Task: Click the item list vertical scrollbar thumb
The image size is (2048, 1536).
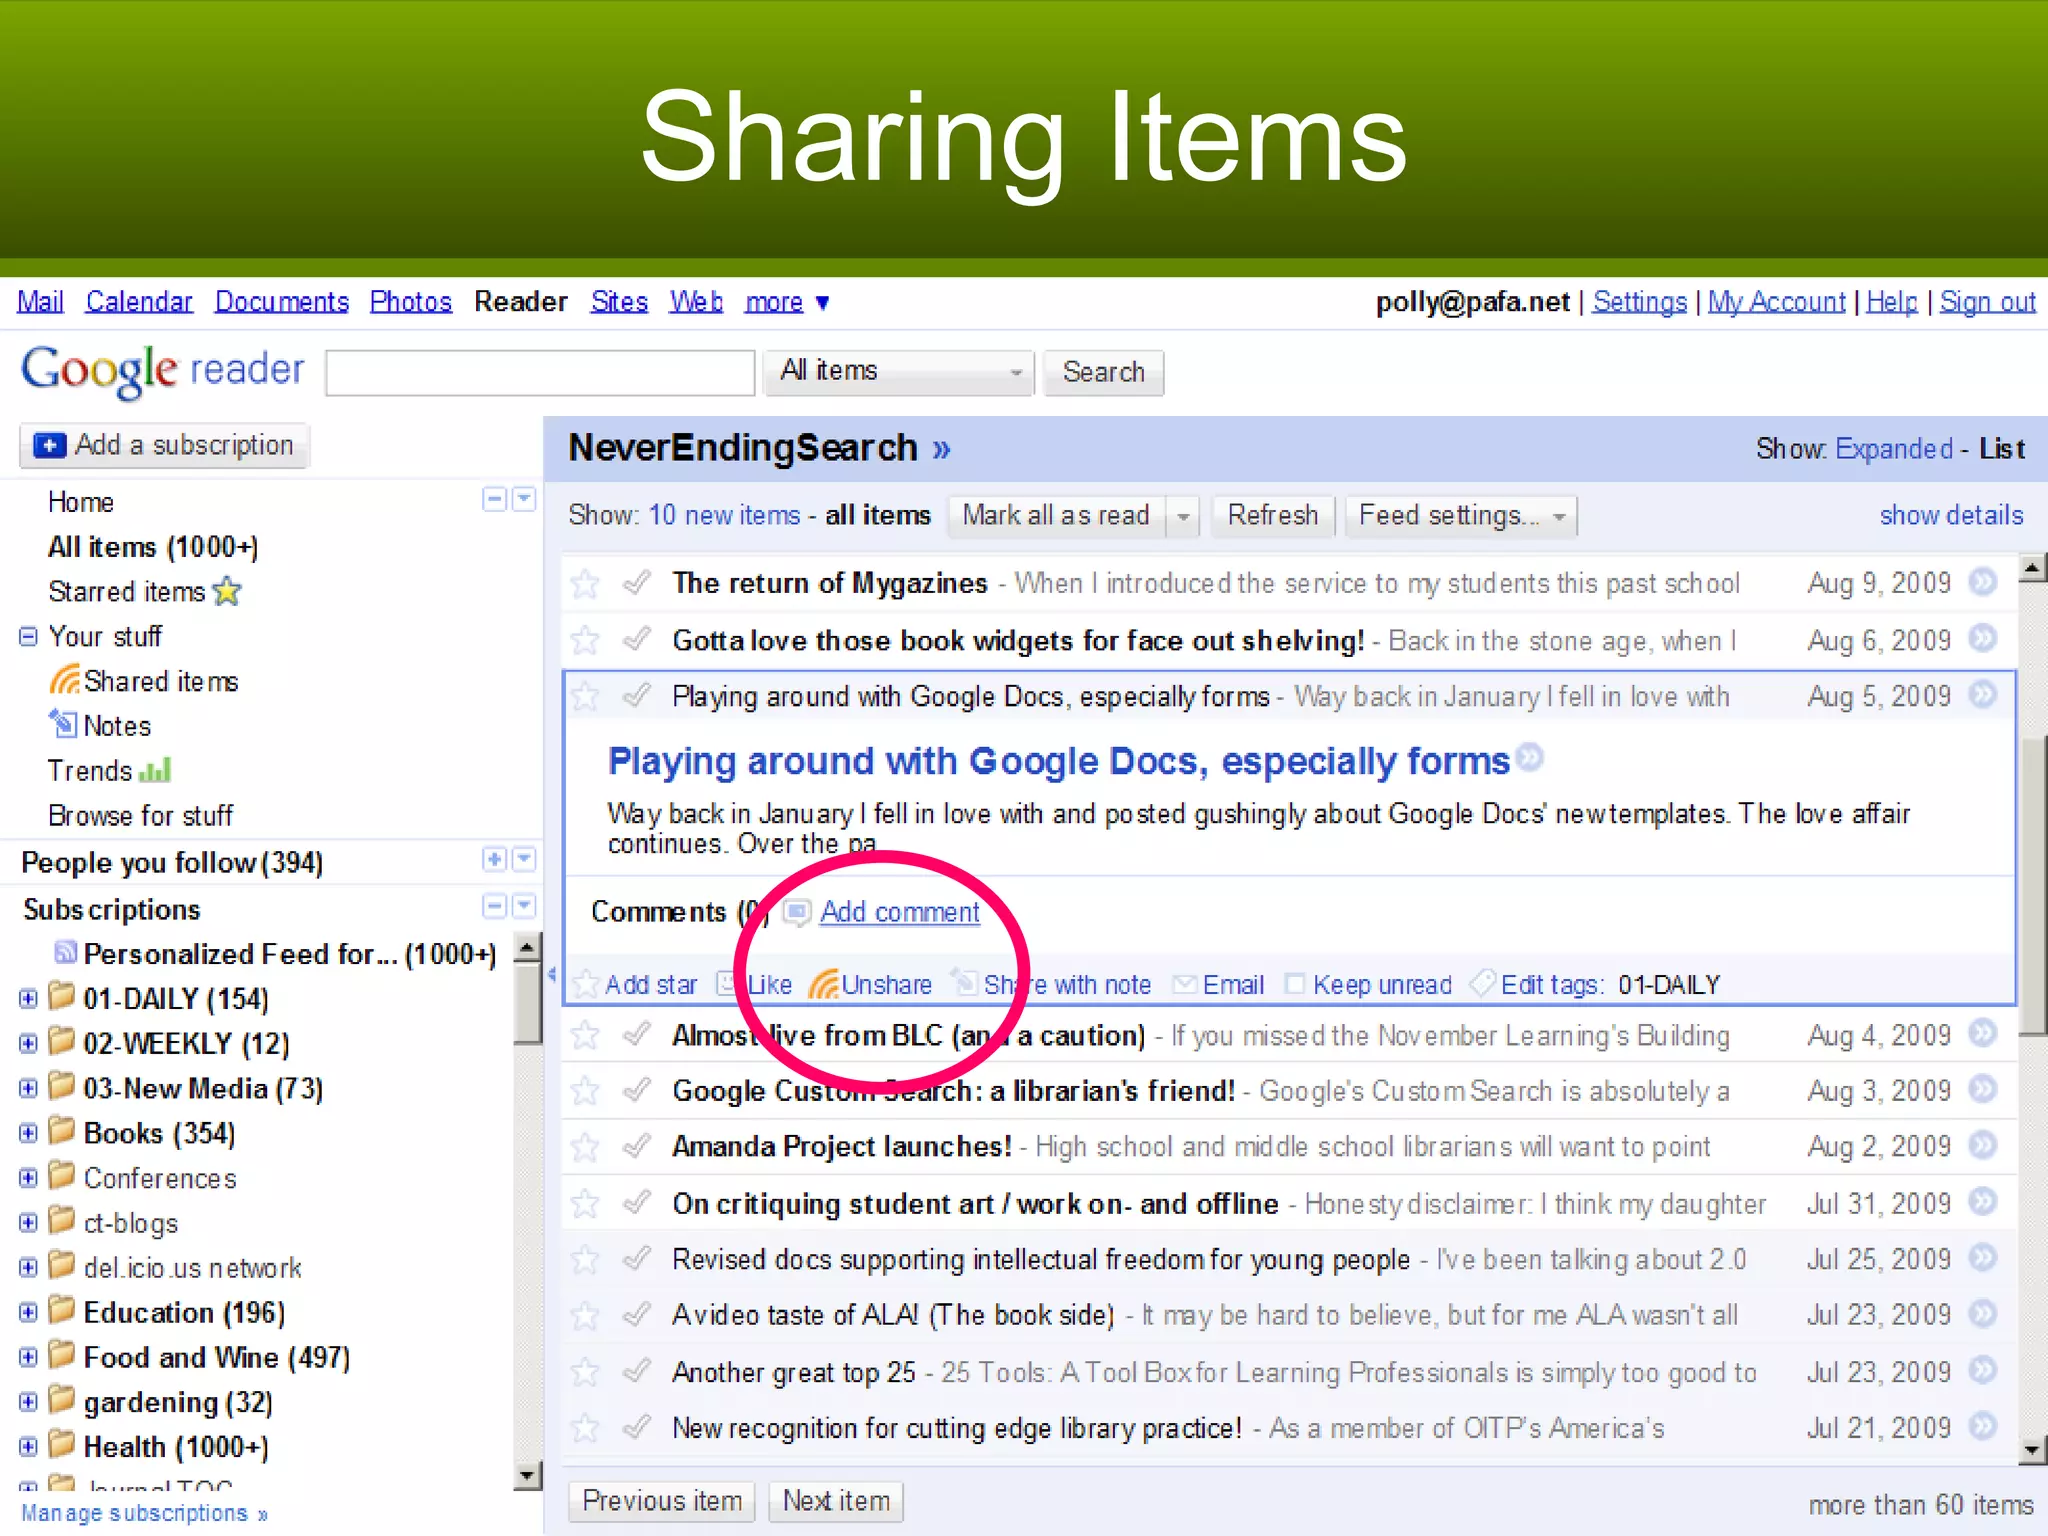Action: click(x=2032, y=885)
